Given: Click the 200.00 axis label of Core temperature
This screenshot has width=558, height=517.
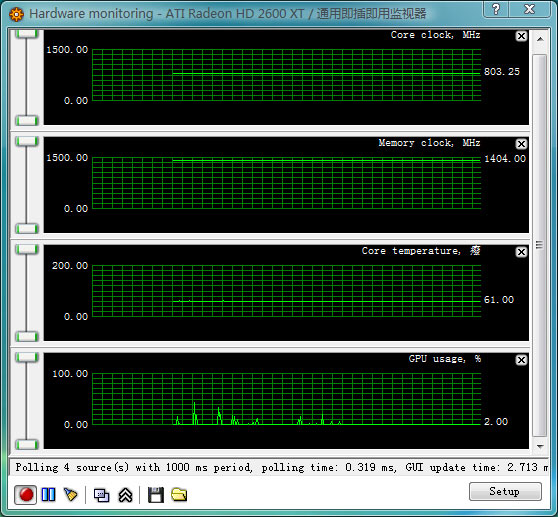Looking at the screenshot, I should pos(70,265).
